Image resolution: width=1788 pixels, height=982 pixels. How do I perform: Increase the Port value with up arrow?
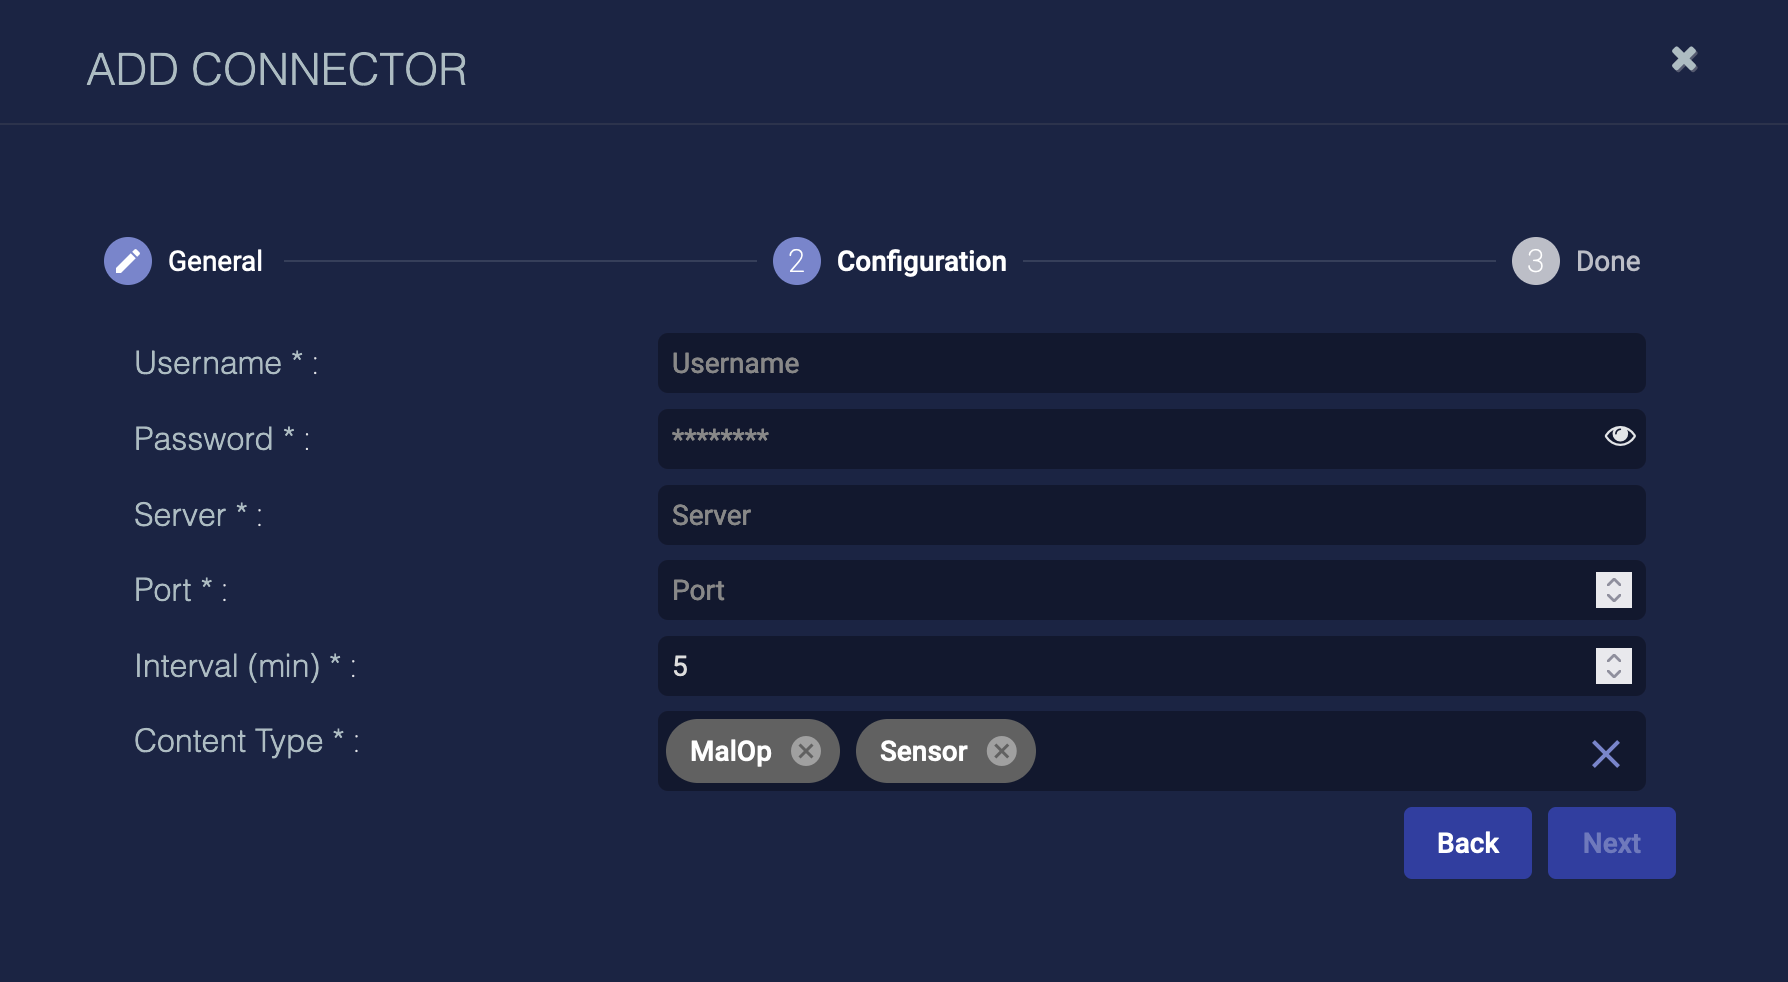coord(1614,582)
